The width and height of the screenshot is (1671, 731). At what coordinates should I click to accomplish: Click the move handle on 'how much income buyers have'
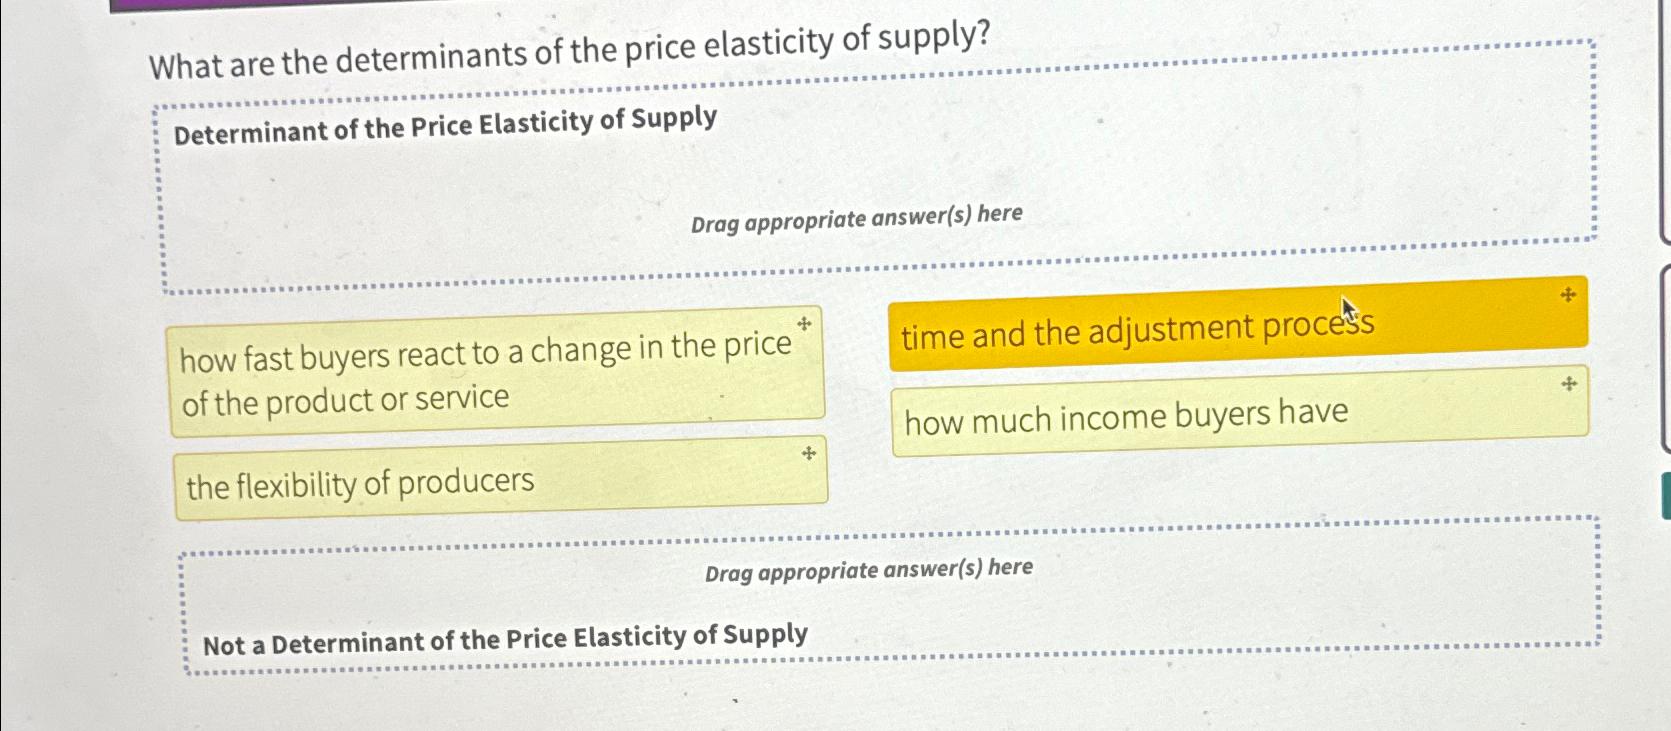1567,383
